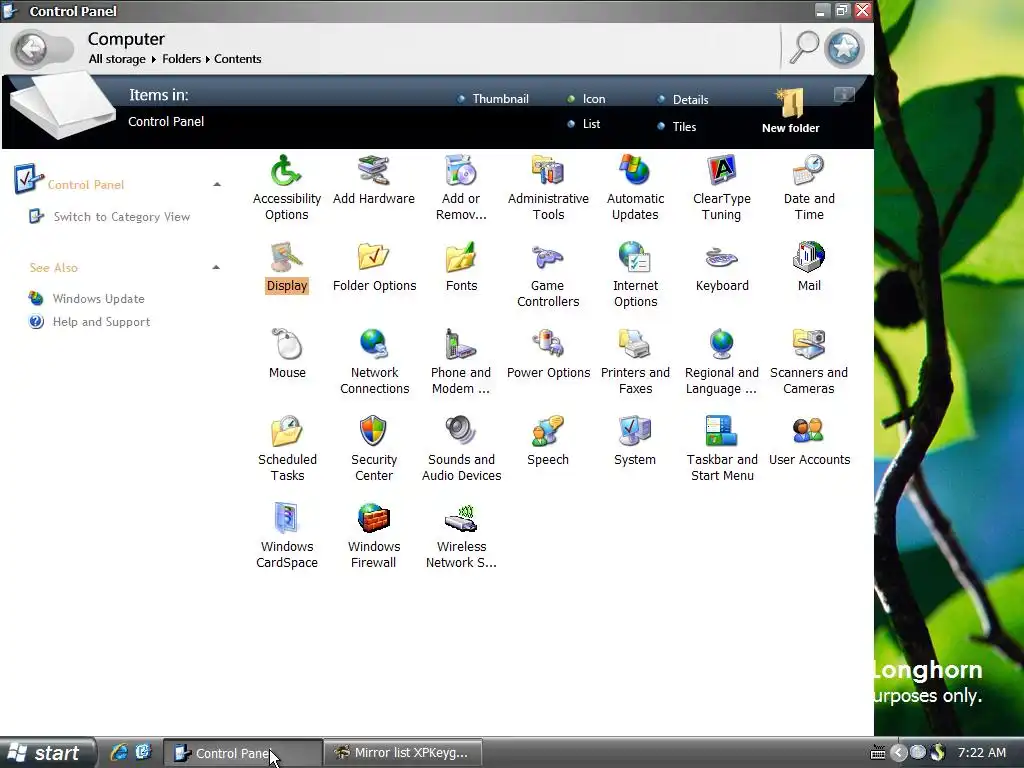1024x768 pixels.
Task: Click the All storage breadcrumb
Action: click(117, 59)
